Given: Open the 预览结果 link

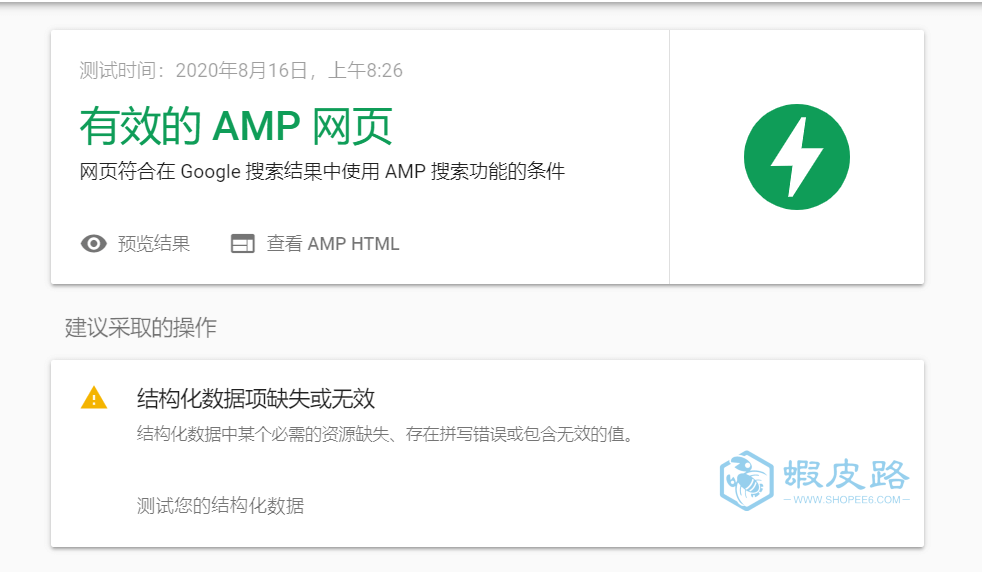Looking at the screenshot, I should tap(153, 244).
